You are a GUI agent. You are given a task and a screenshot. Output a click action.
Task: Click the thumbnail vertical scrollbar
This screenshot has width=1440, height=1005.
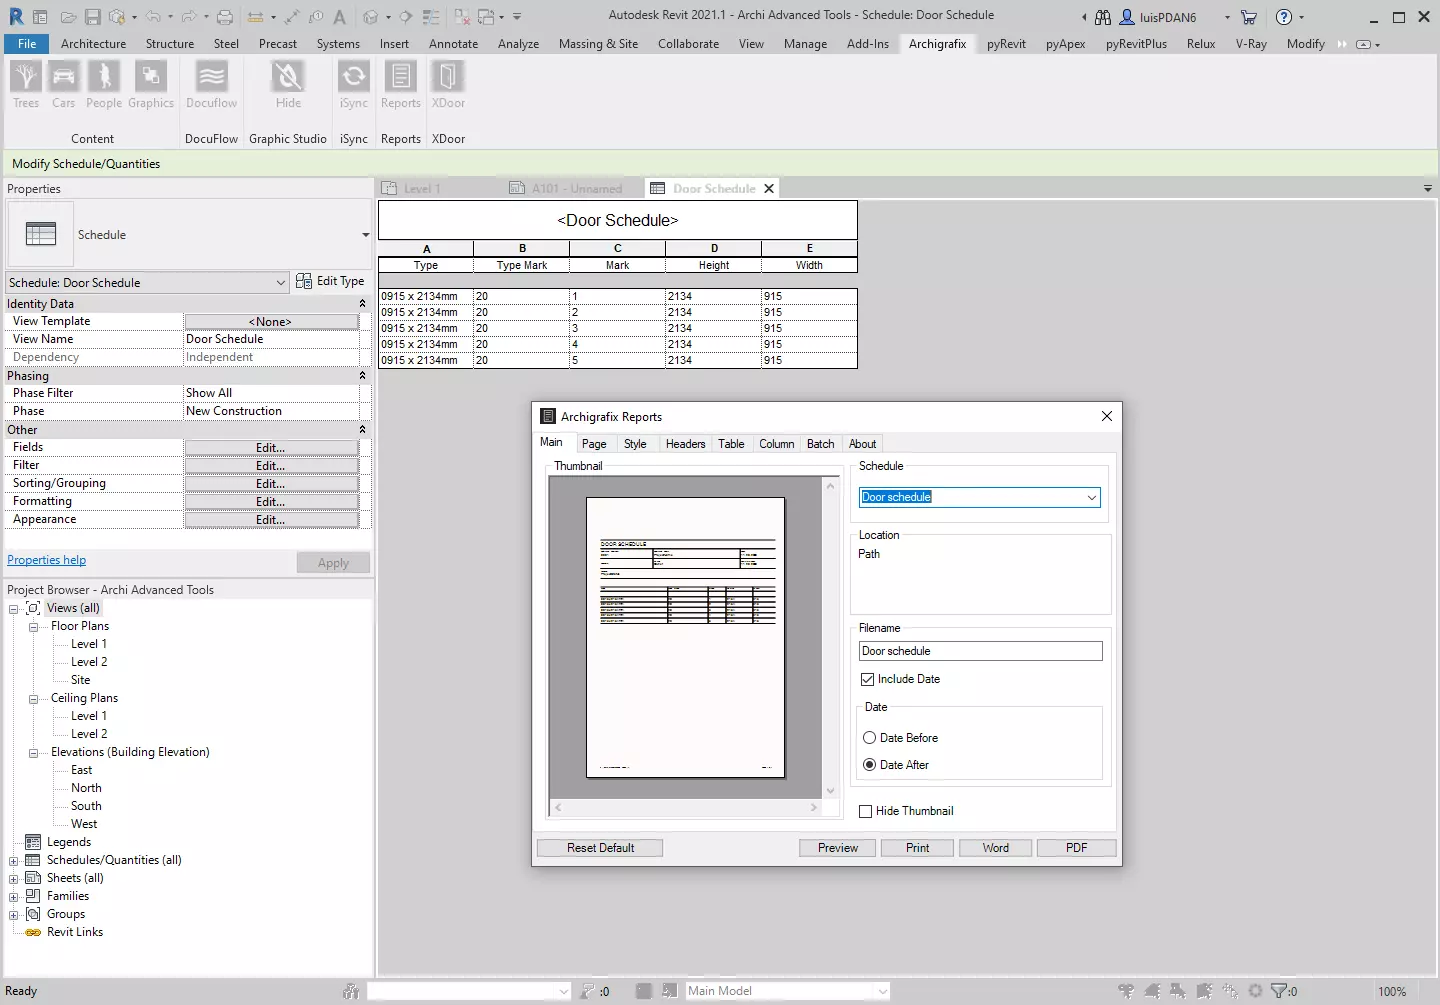pyautogui.click(x=830, y=636)
